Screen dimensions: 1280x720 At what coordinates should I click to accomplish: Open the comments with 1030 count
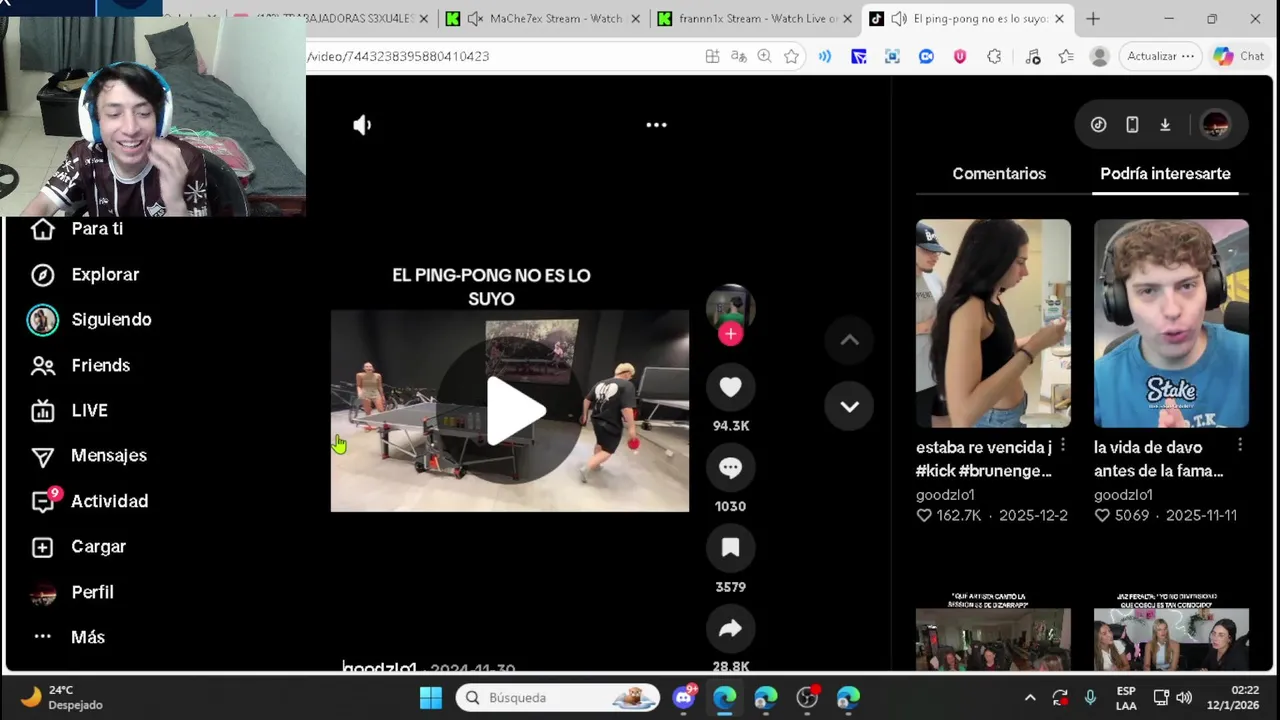point(730,468)
